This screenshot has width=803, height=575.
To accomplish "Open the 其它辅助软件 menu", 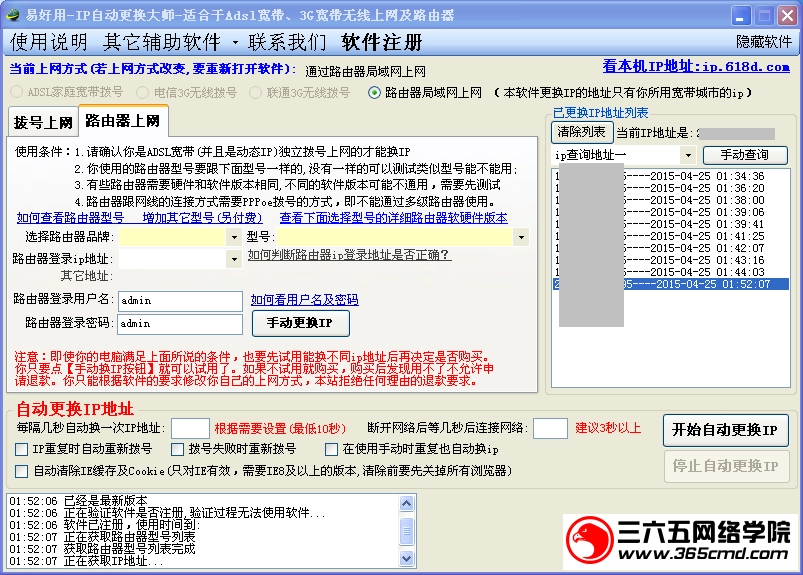I will point(162,42).
